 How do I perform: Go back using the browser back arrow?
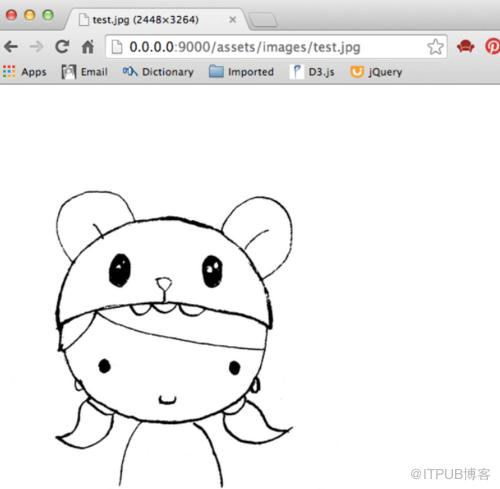coord(11,47)
